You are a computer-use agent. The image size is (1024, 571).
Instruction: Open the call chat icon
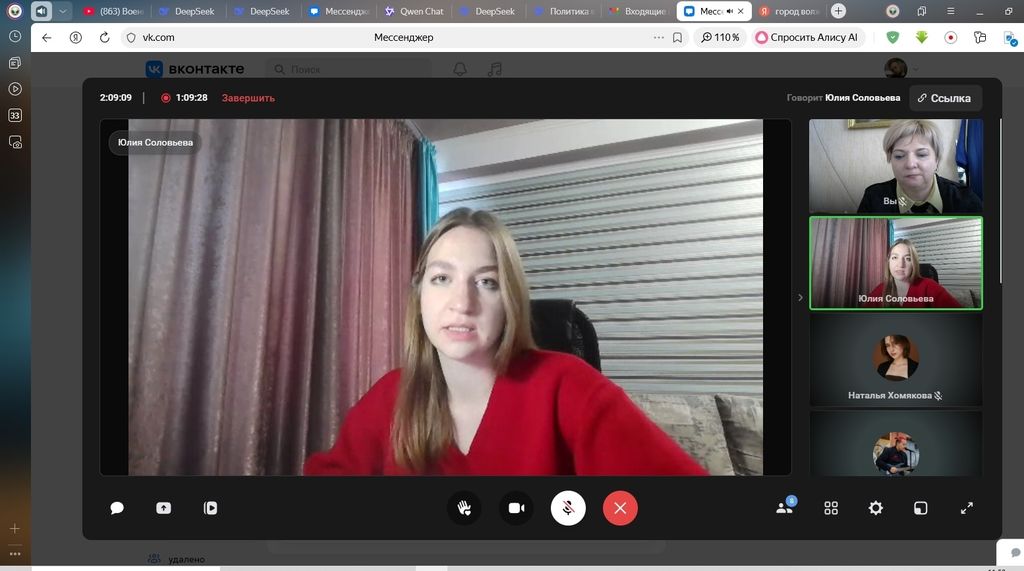pos(117,508)
